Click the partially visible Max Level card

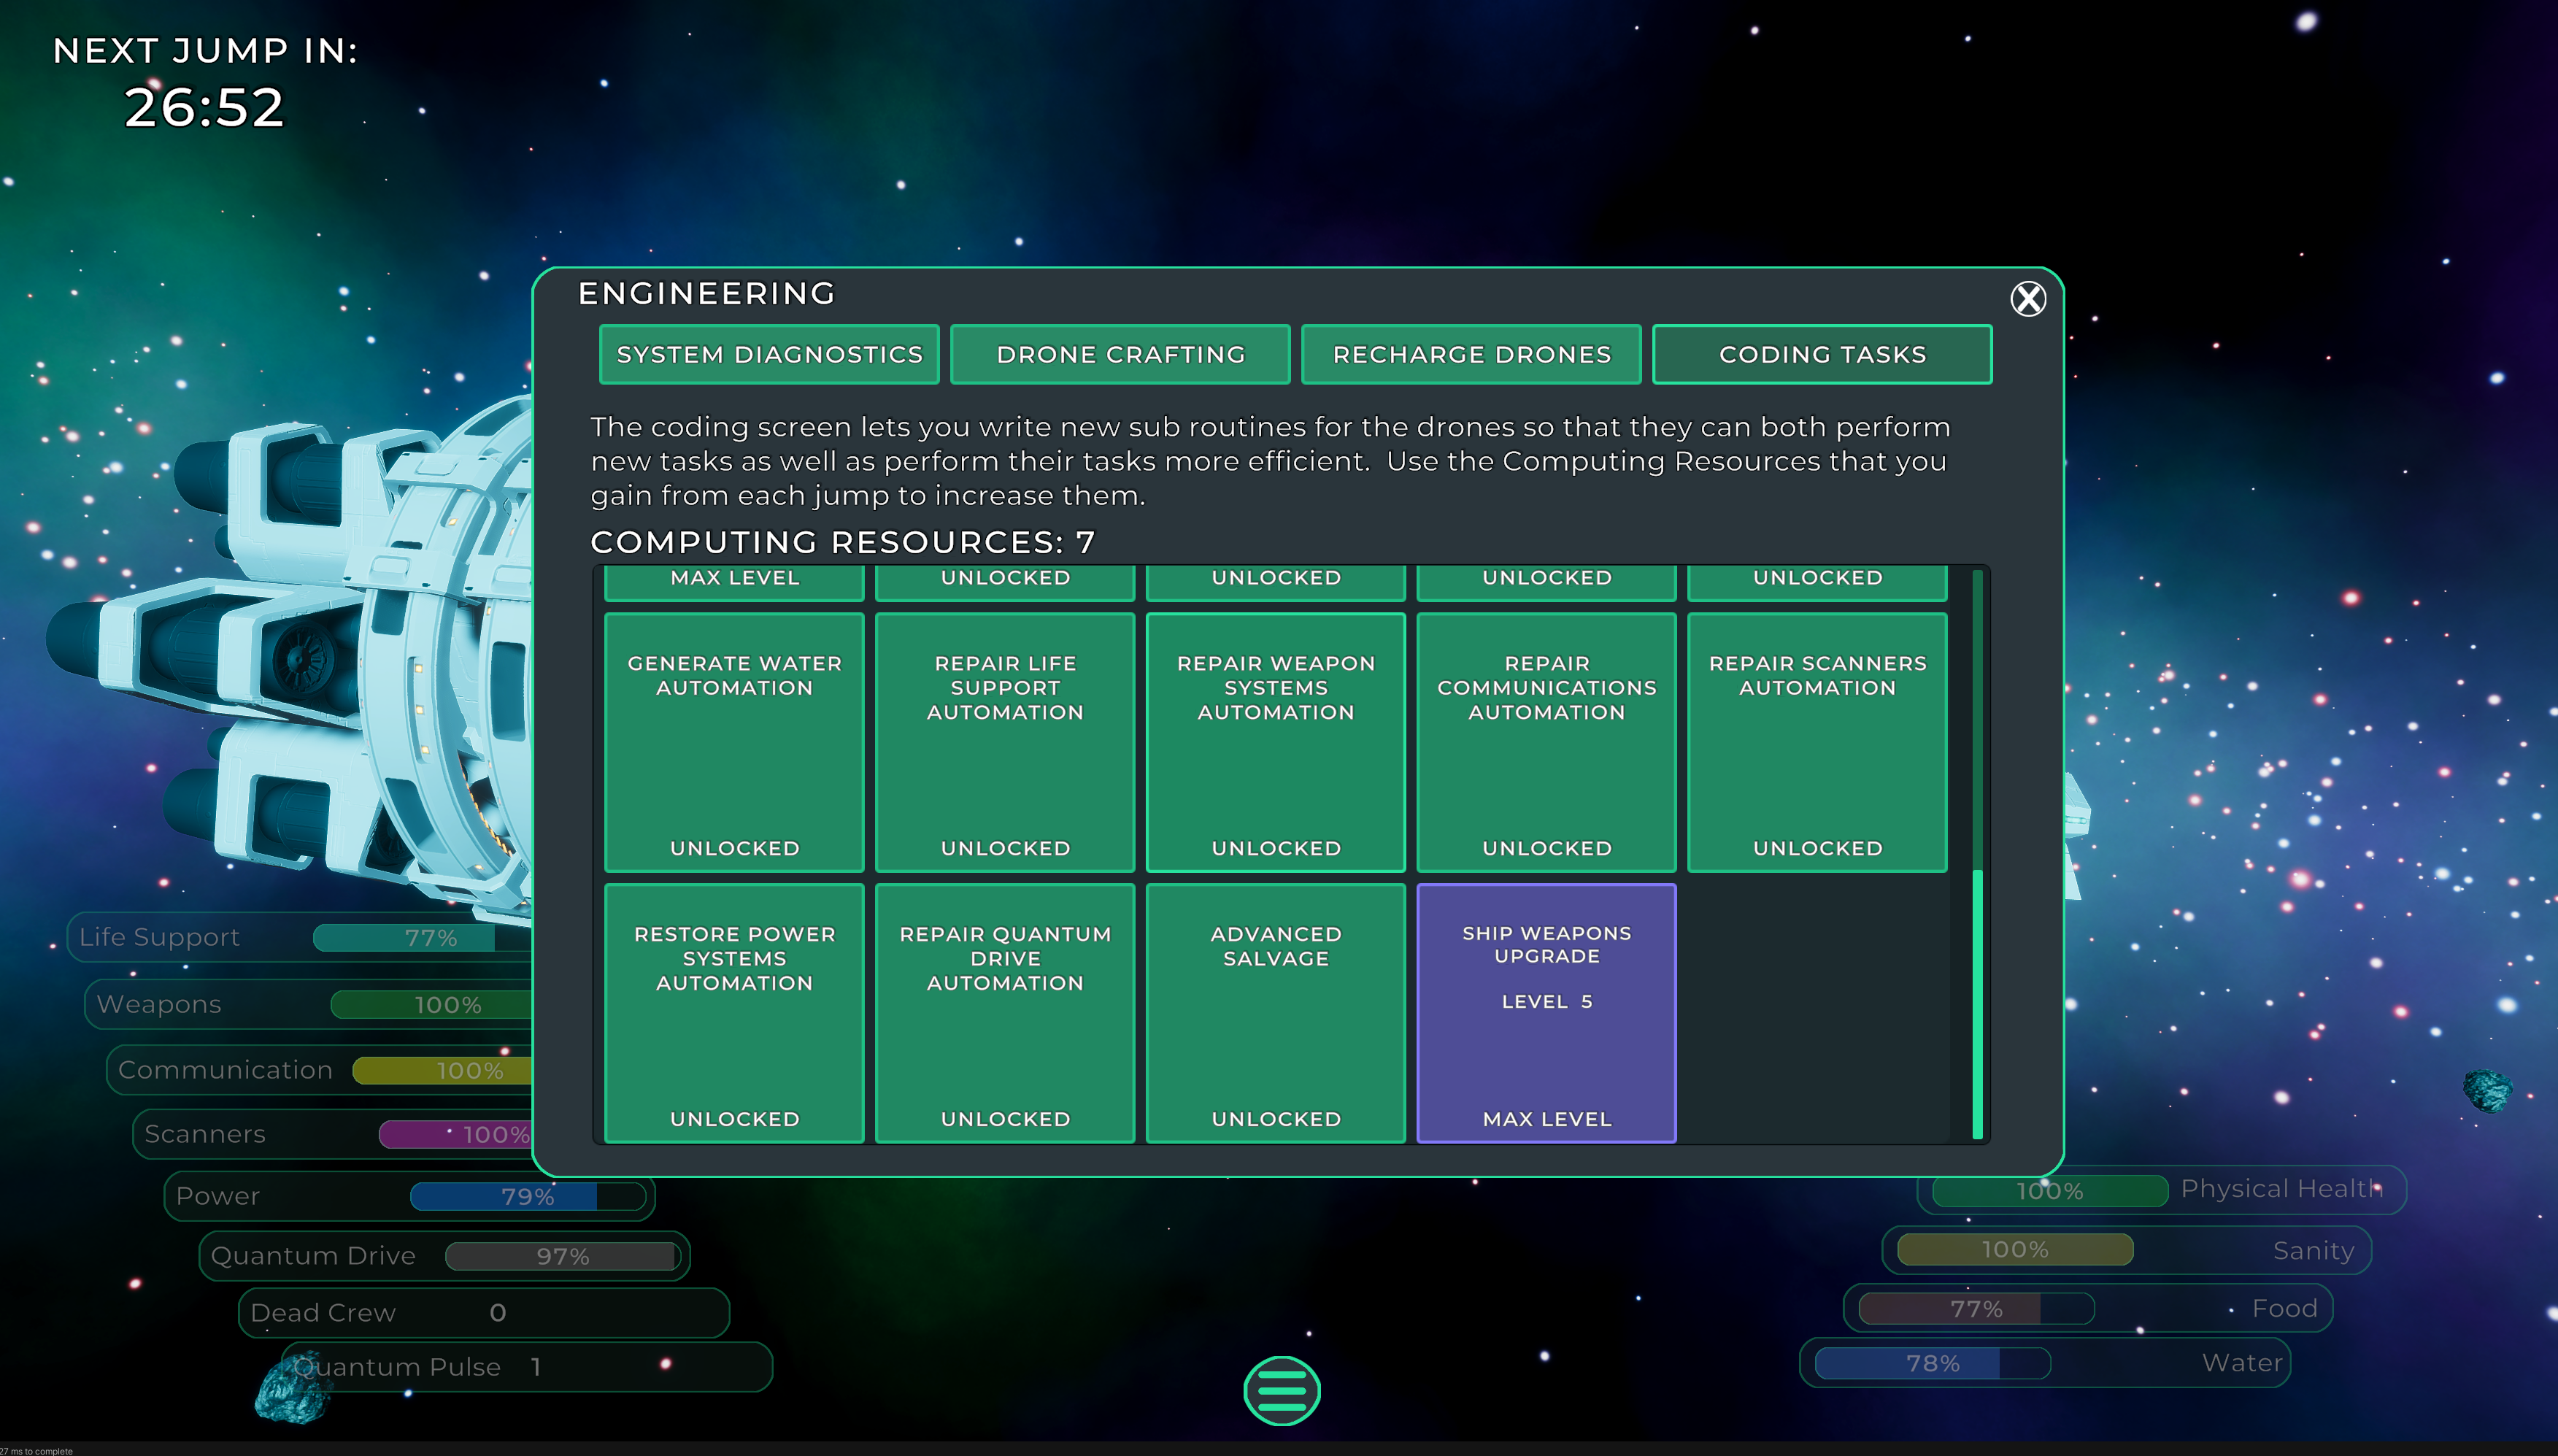(734, 583)
